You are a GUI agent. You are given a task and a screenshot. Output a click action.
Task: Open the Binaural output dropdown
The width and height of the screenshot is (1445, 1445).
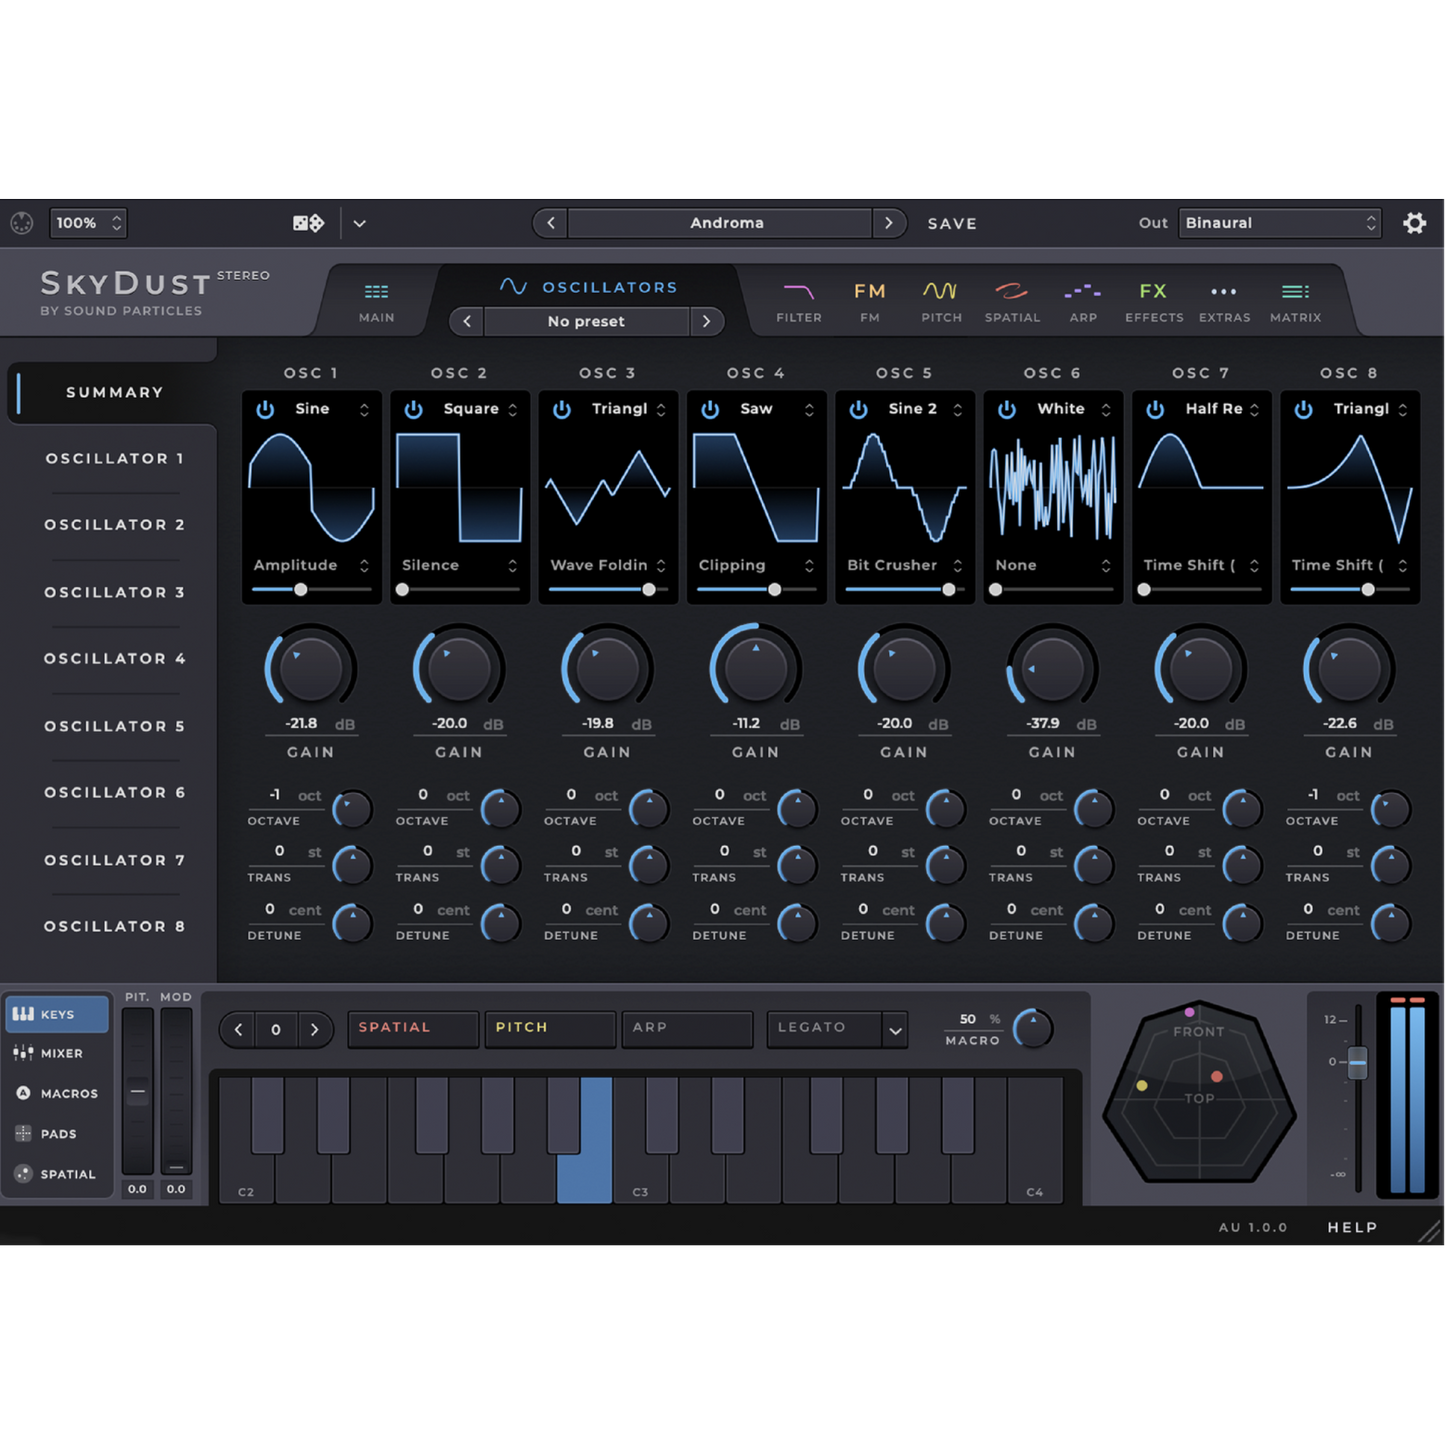(1279, 223)
